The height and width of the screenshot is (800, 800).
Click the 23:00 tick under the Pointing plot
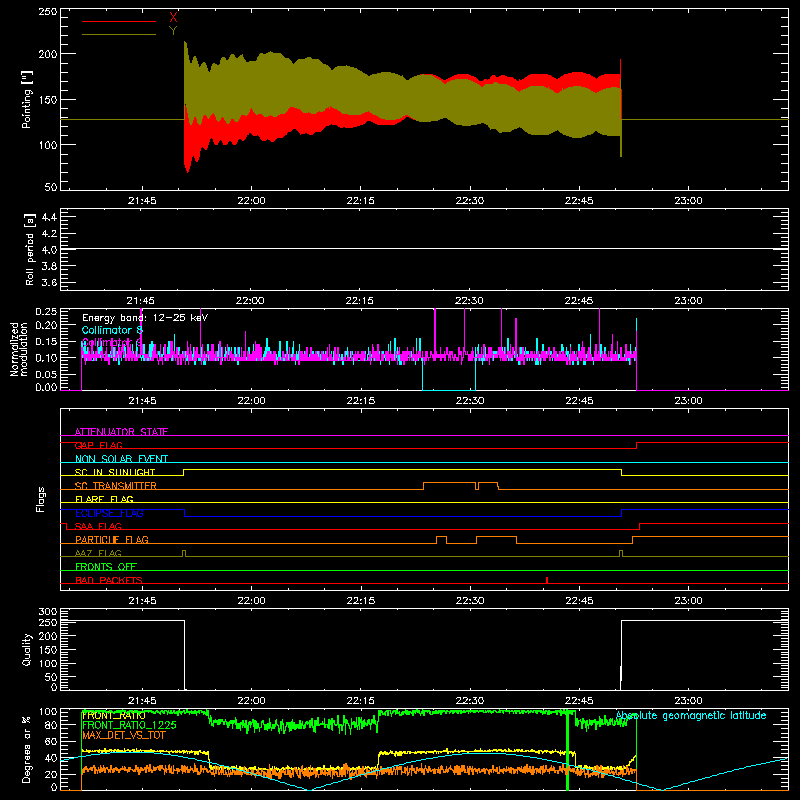point(688,201)
